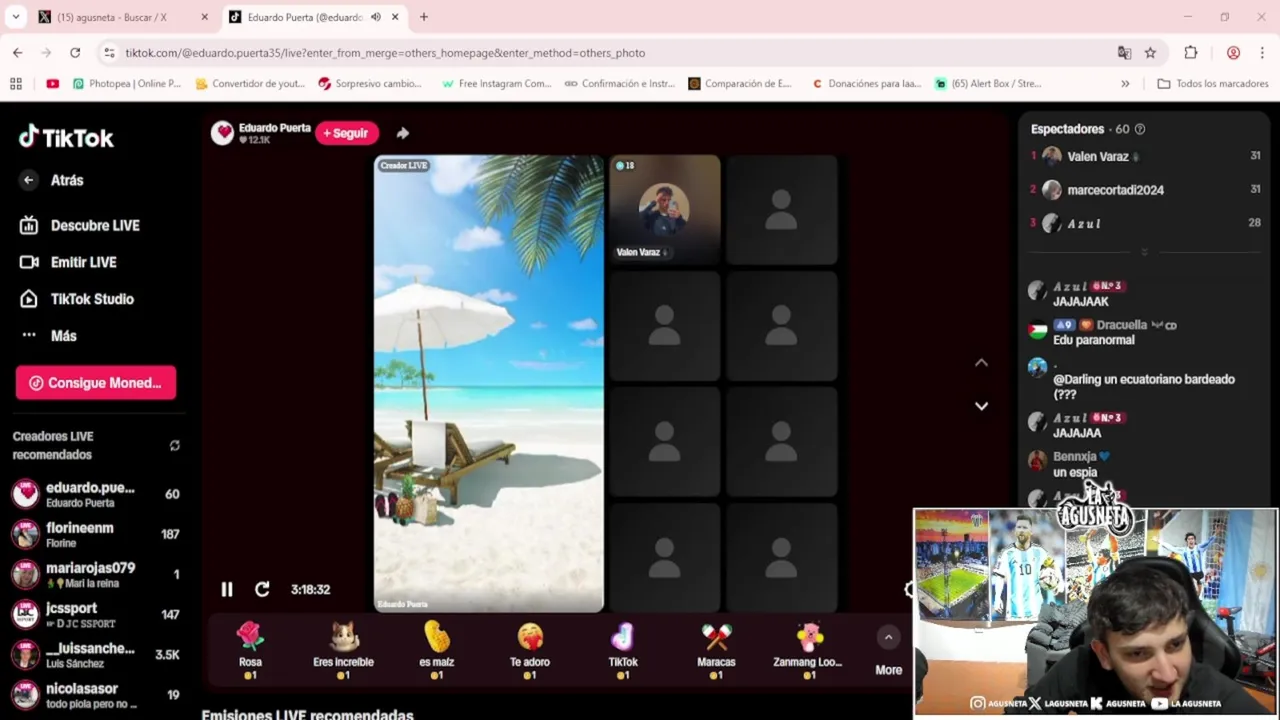Open Emitir LIVE in the sidebar
1280x720 pixels.
tap(68, 262)
